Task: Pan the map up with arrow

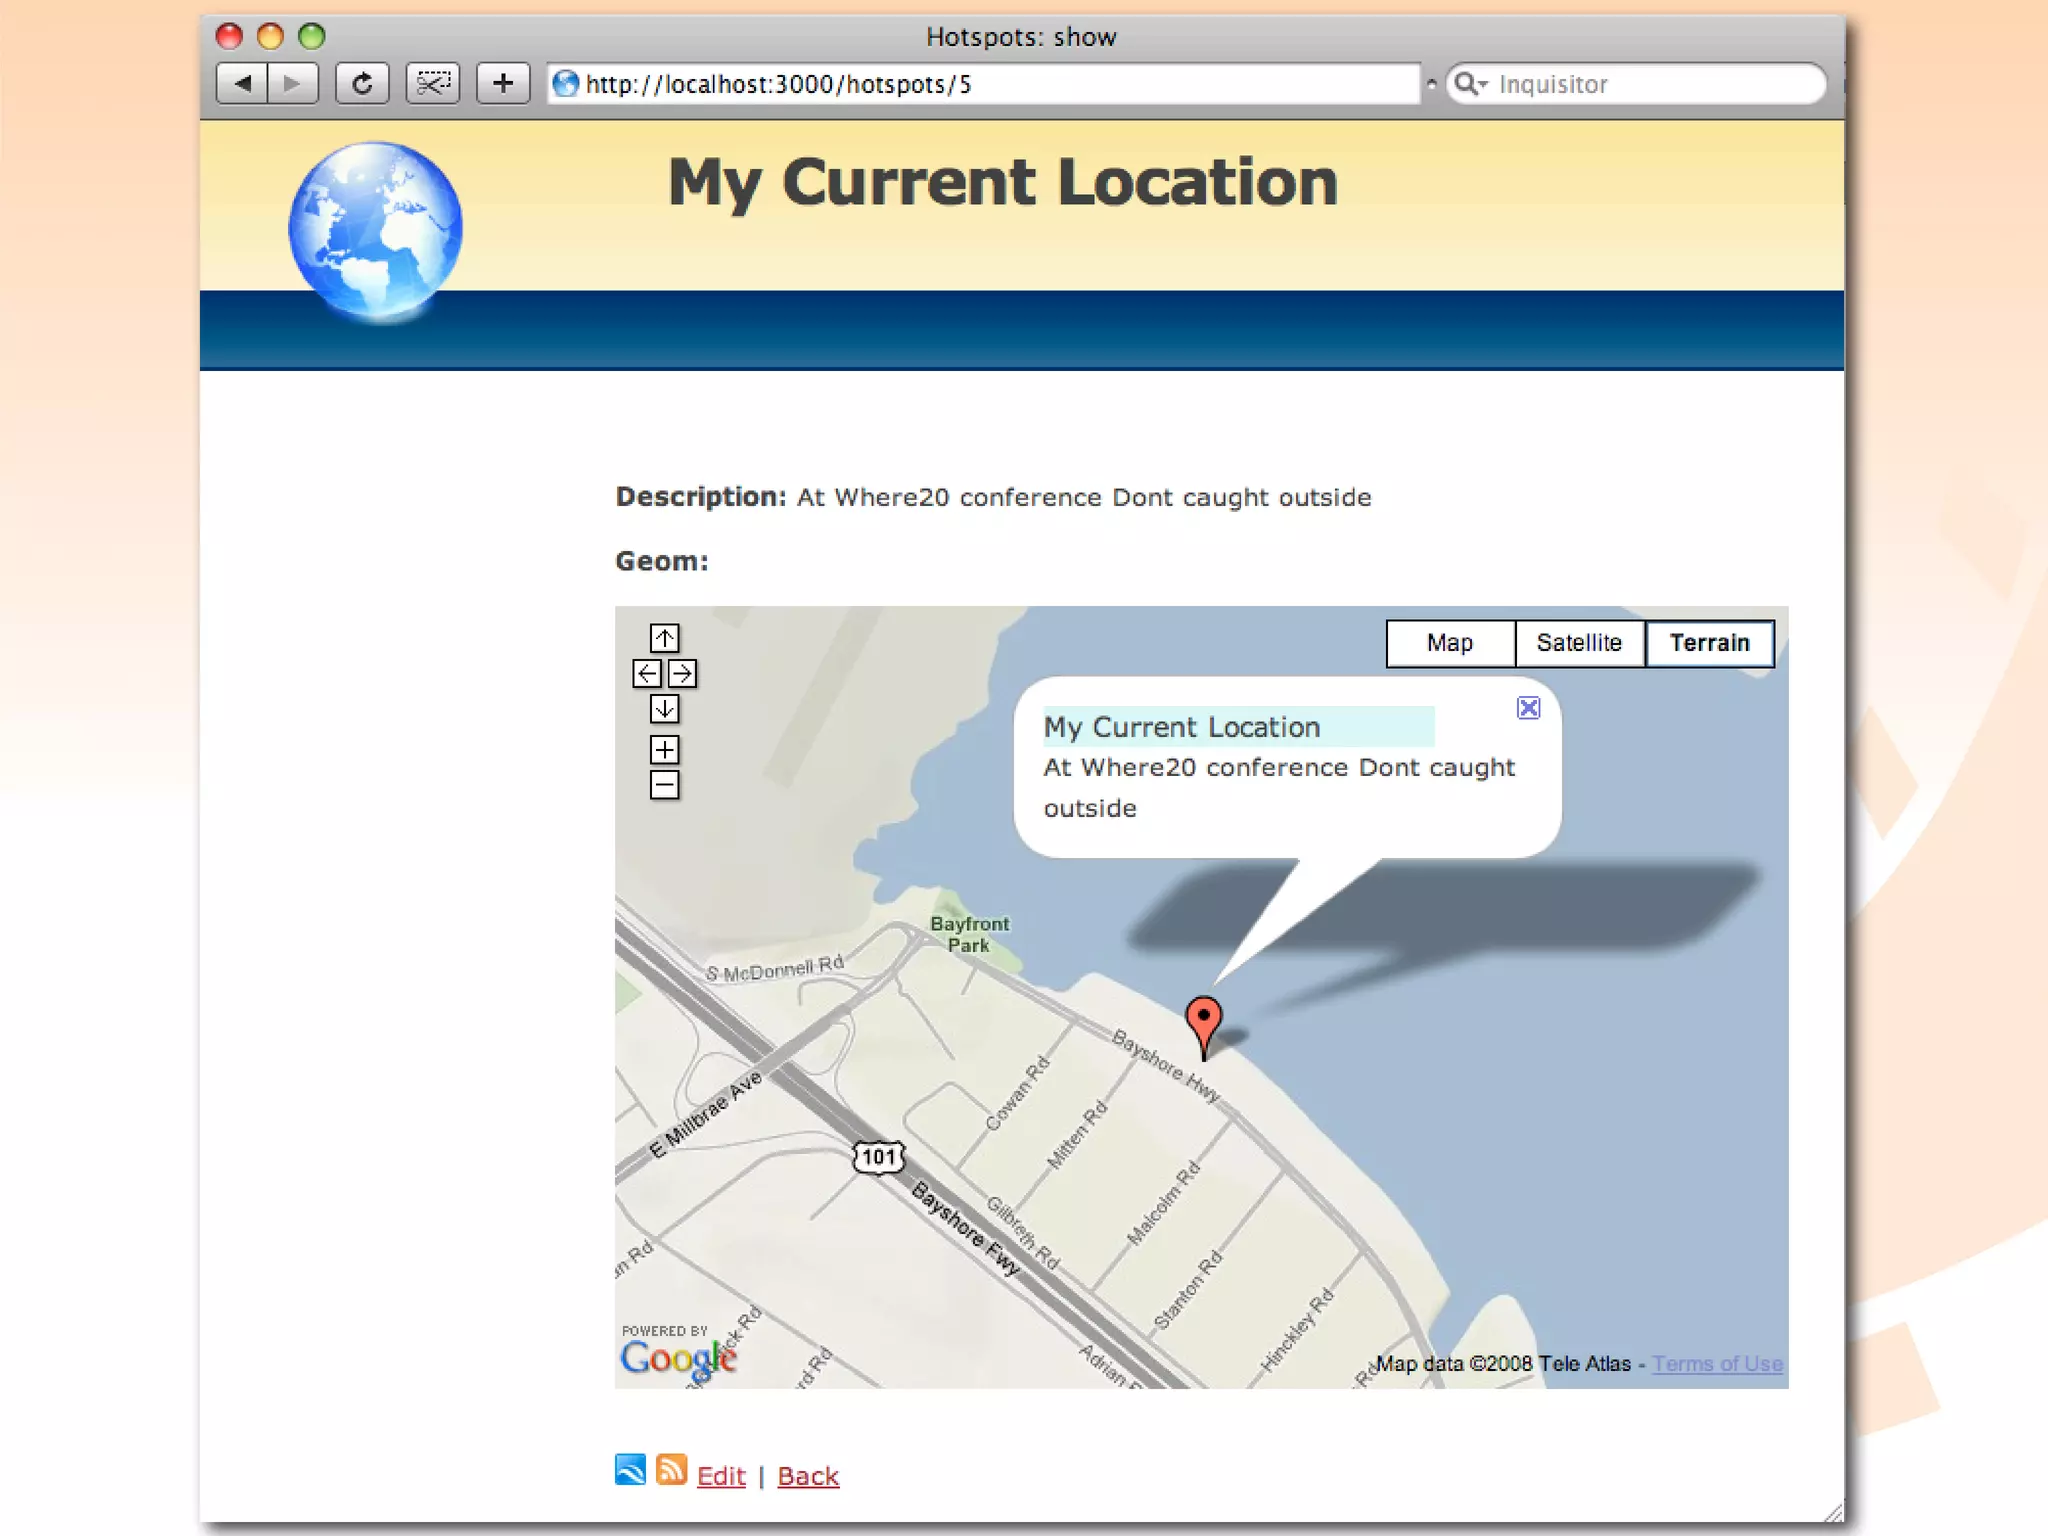Action: coord(664,638)
